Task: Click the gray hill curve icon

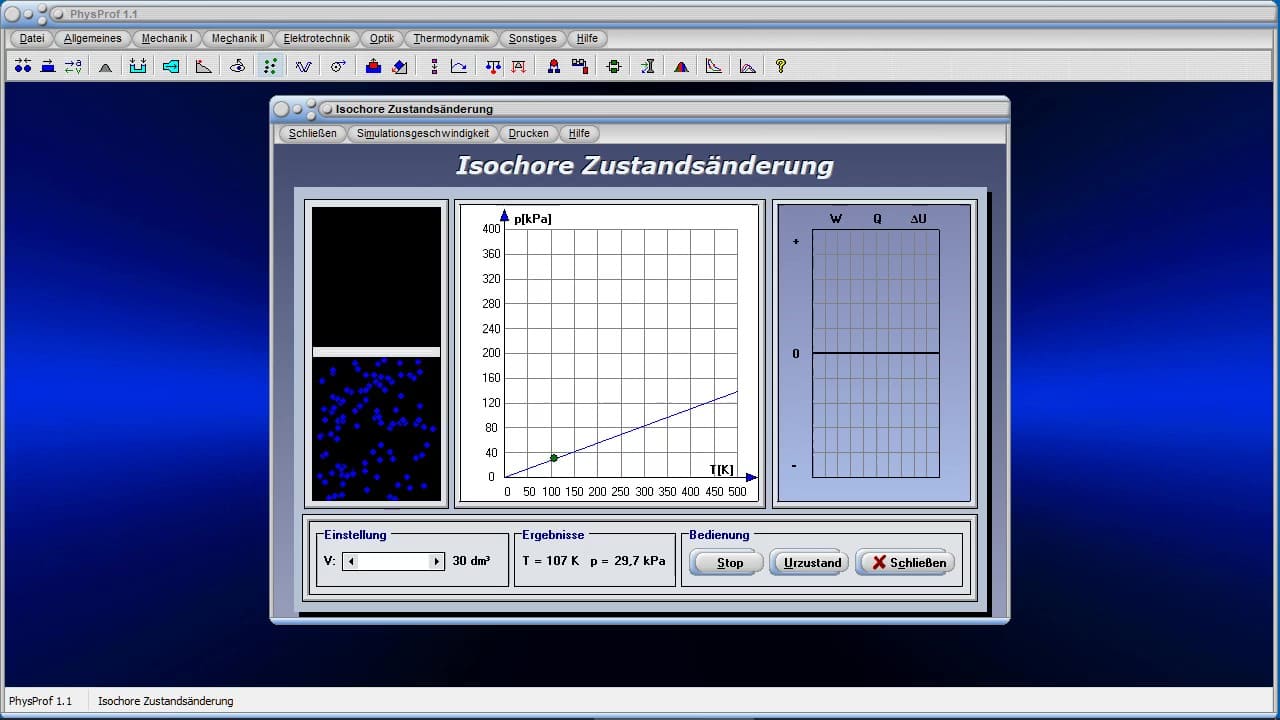Action: [105, 66]
